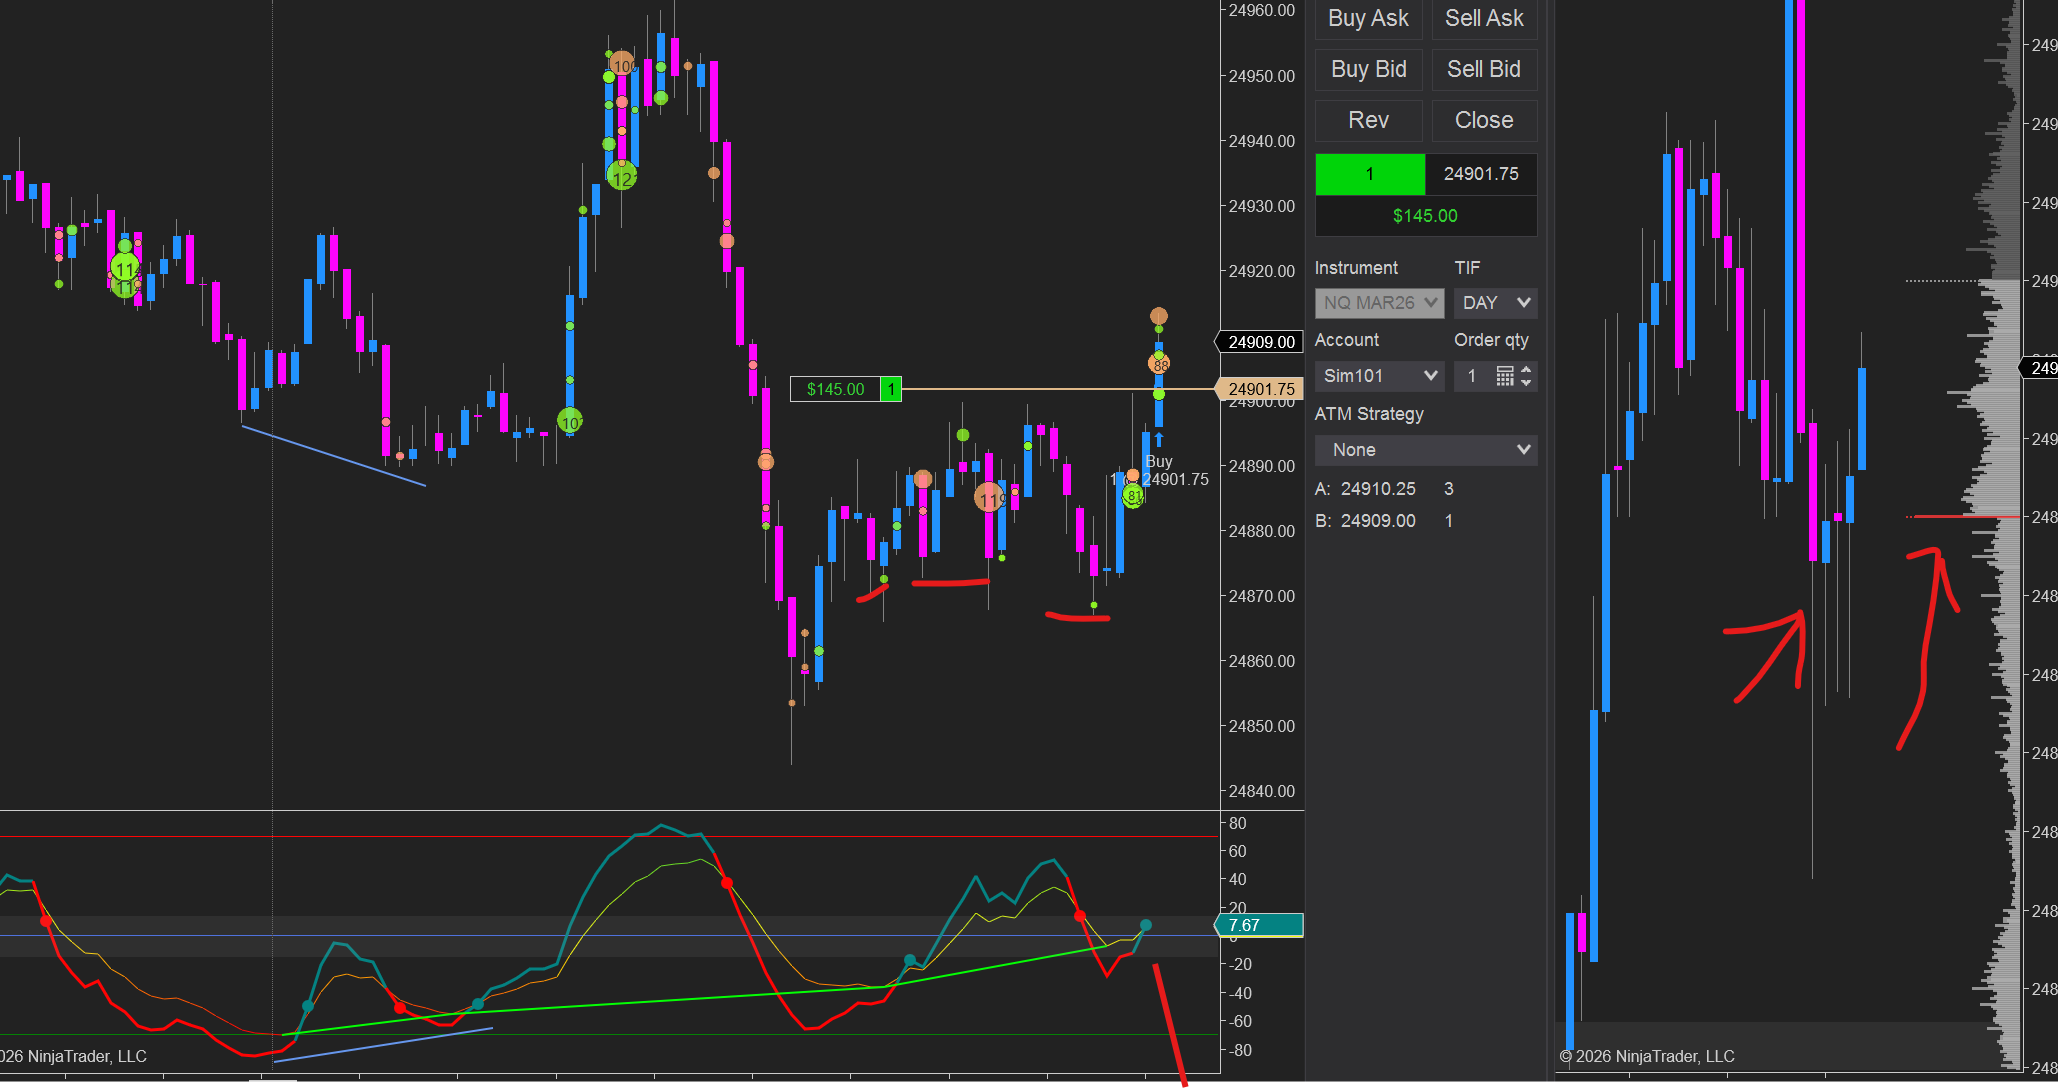Close the open position with Close button
Image resolution: width=2058 pixels, height=1088 pixels.
point(1484,120)
